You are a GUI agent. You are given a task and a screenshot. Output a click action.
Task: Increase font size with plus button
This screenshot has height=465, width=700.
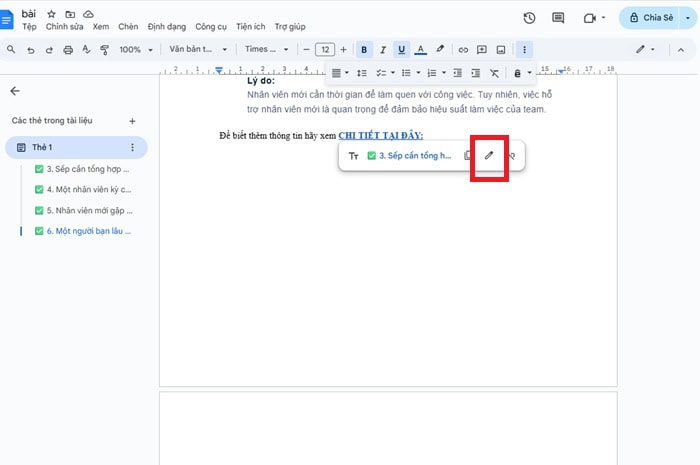pos(343,50)
